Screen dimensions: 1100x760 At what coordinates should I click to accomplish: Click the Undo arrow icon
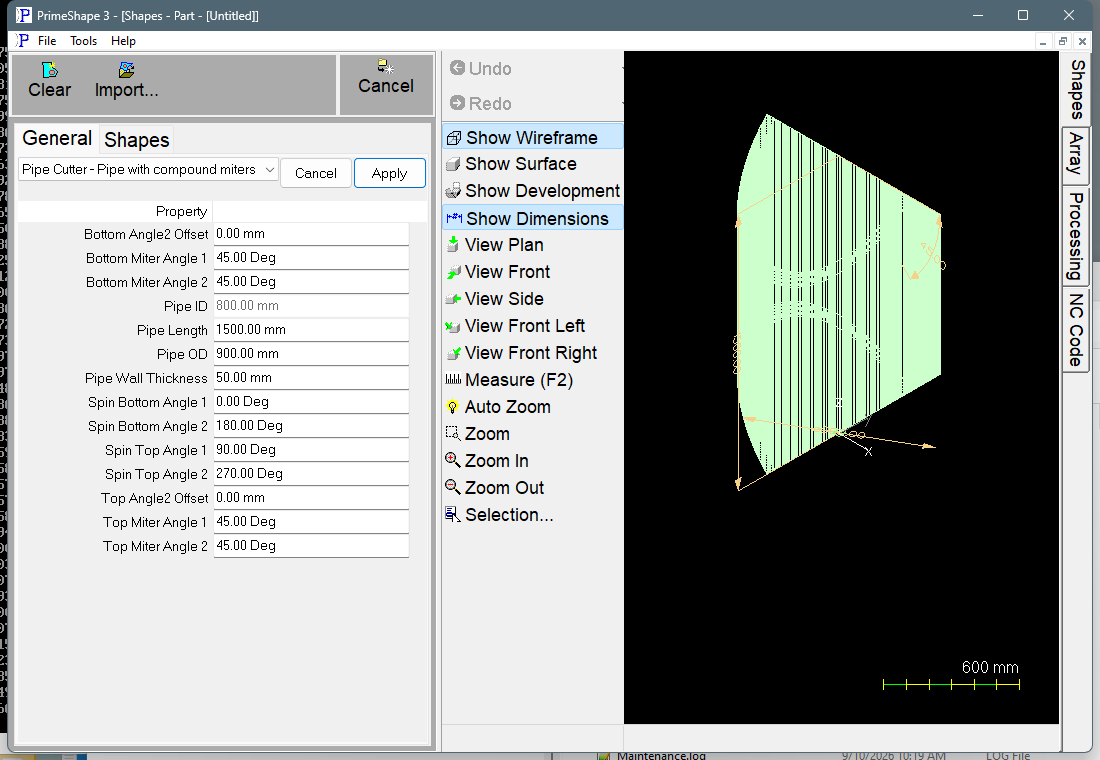point(457,68)
